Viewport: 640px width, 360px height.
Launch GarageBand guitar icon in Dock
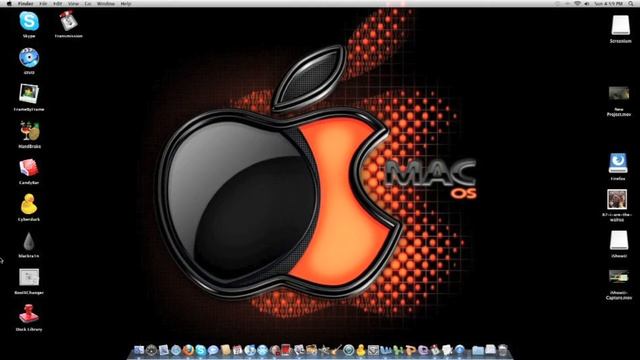click(336, 349)
